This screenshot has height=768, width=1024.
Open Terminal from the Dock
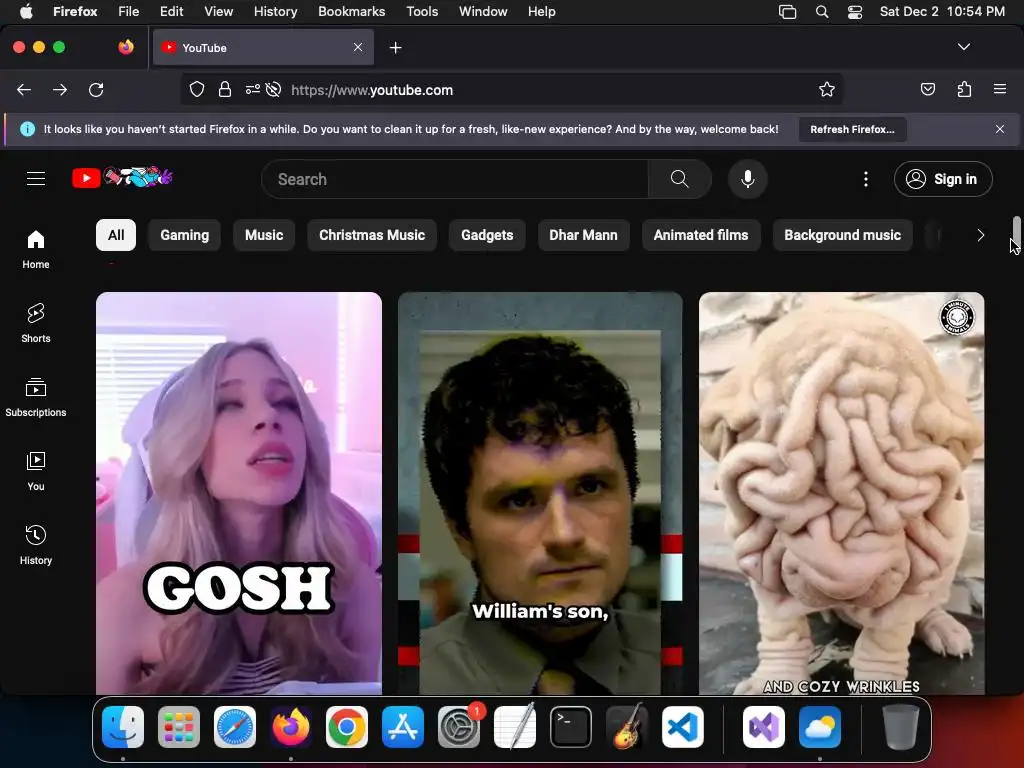point(571,727)
